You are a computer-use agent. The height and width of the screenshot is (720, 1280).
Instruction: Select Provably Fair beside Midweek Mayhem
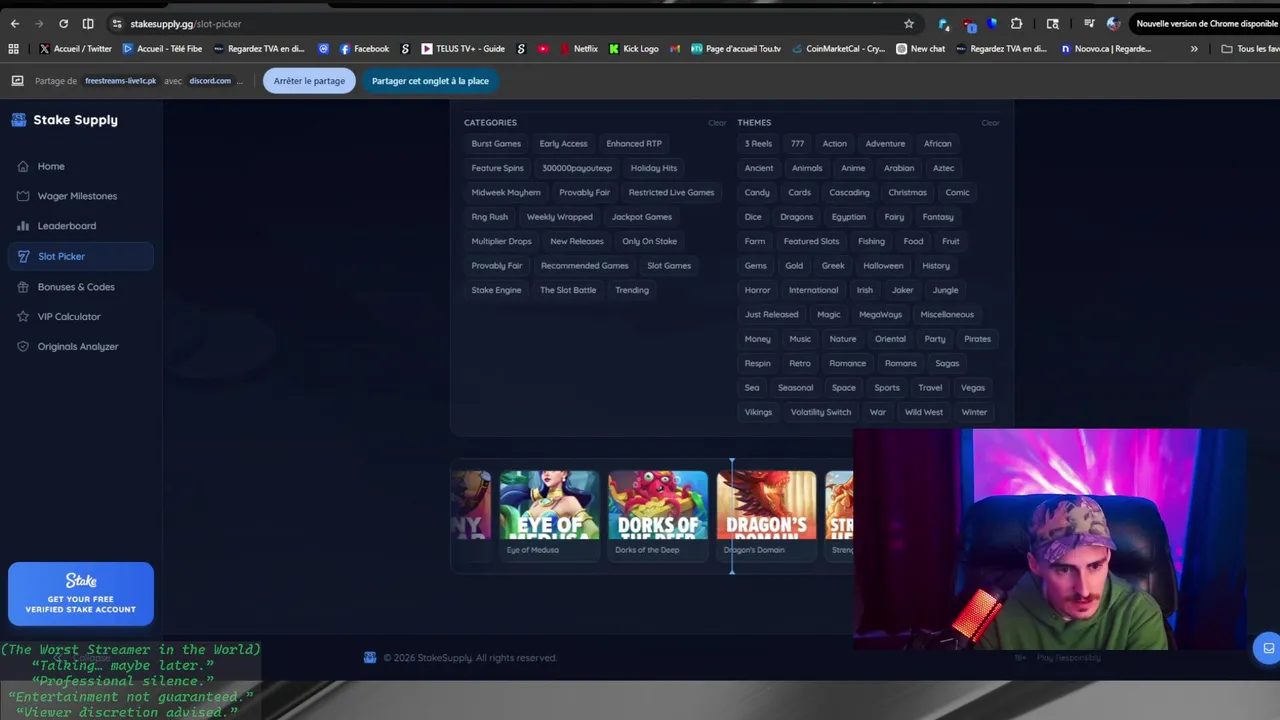[584, 192]
